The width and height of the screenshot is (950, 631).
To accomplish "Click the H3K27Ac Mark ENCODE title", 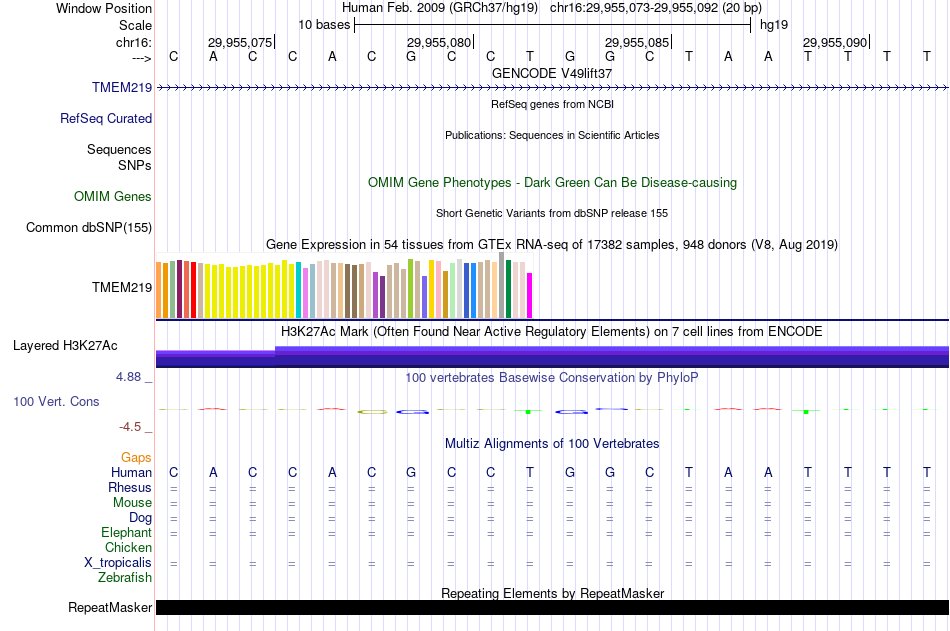I will (552, 332).
